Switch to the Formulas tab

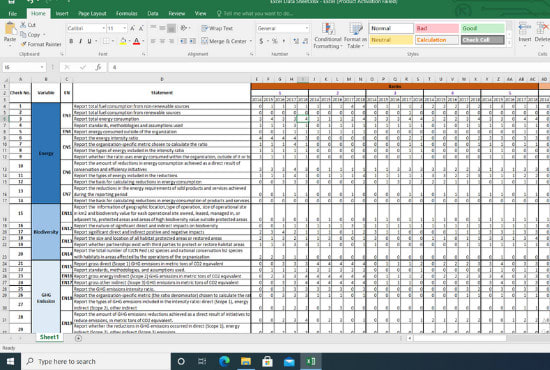(x=127, y=13)
